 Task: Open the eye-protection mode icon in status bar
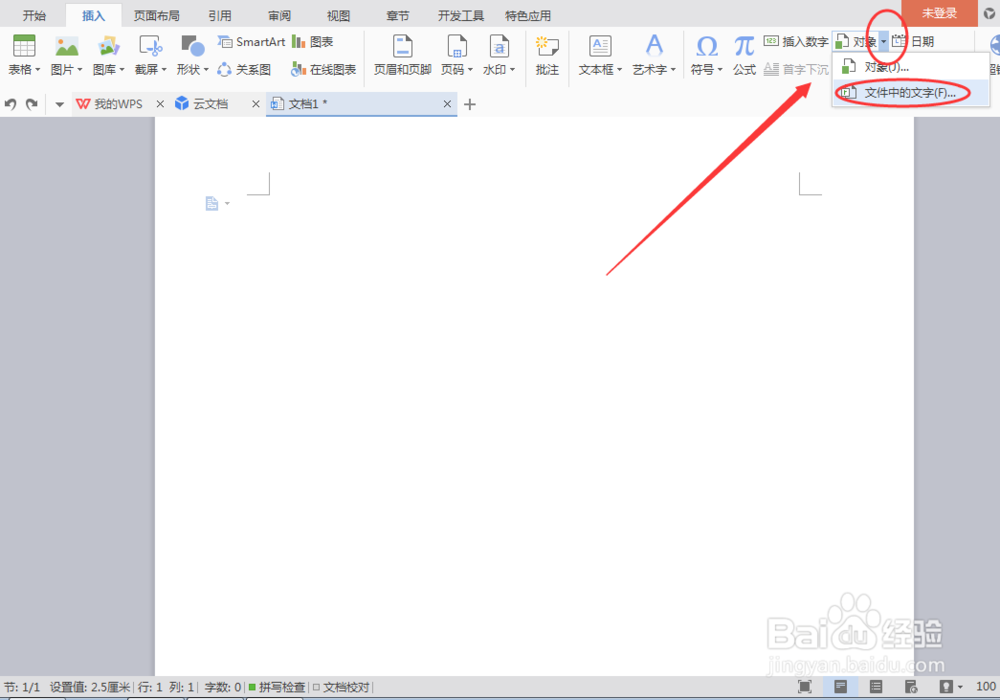point(946,687)
